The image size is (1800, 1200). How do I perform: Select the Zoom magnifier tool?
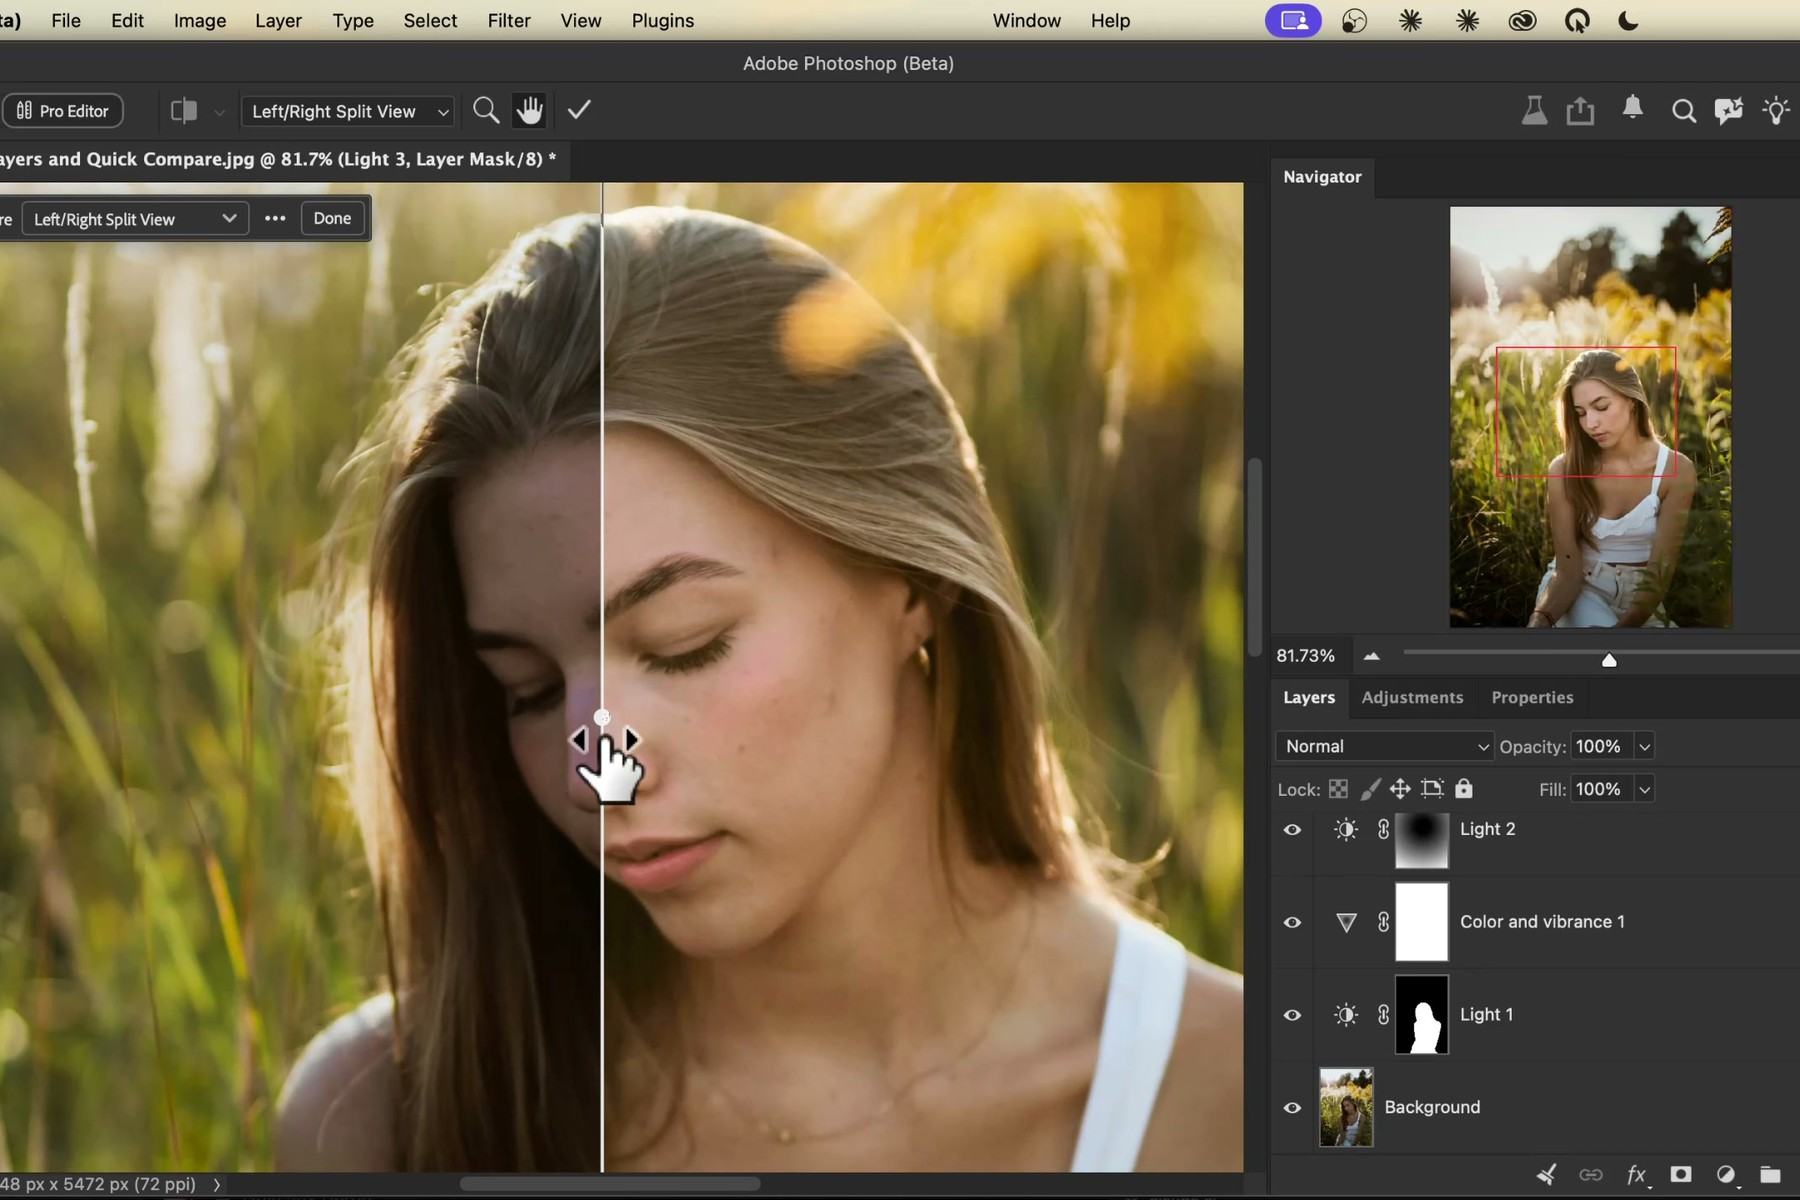point(486,110)
